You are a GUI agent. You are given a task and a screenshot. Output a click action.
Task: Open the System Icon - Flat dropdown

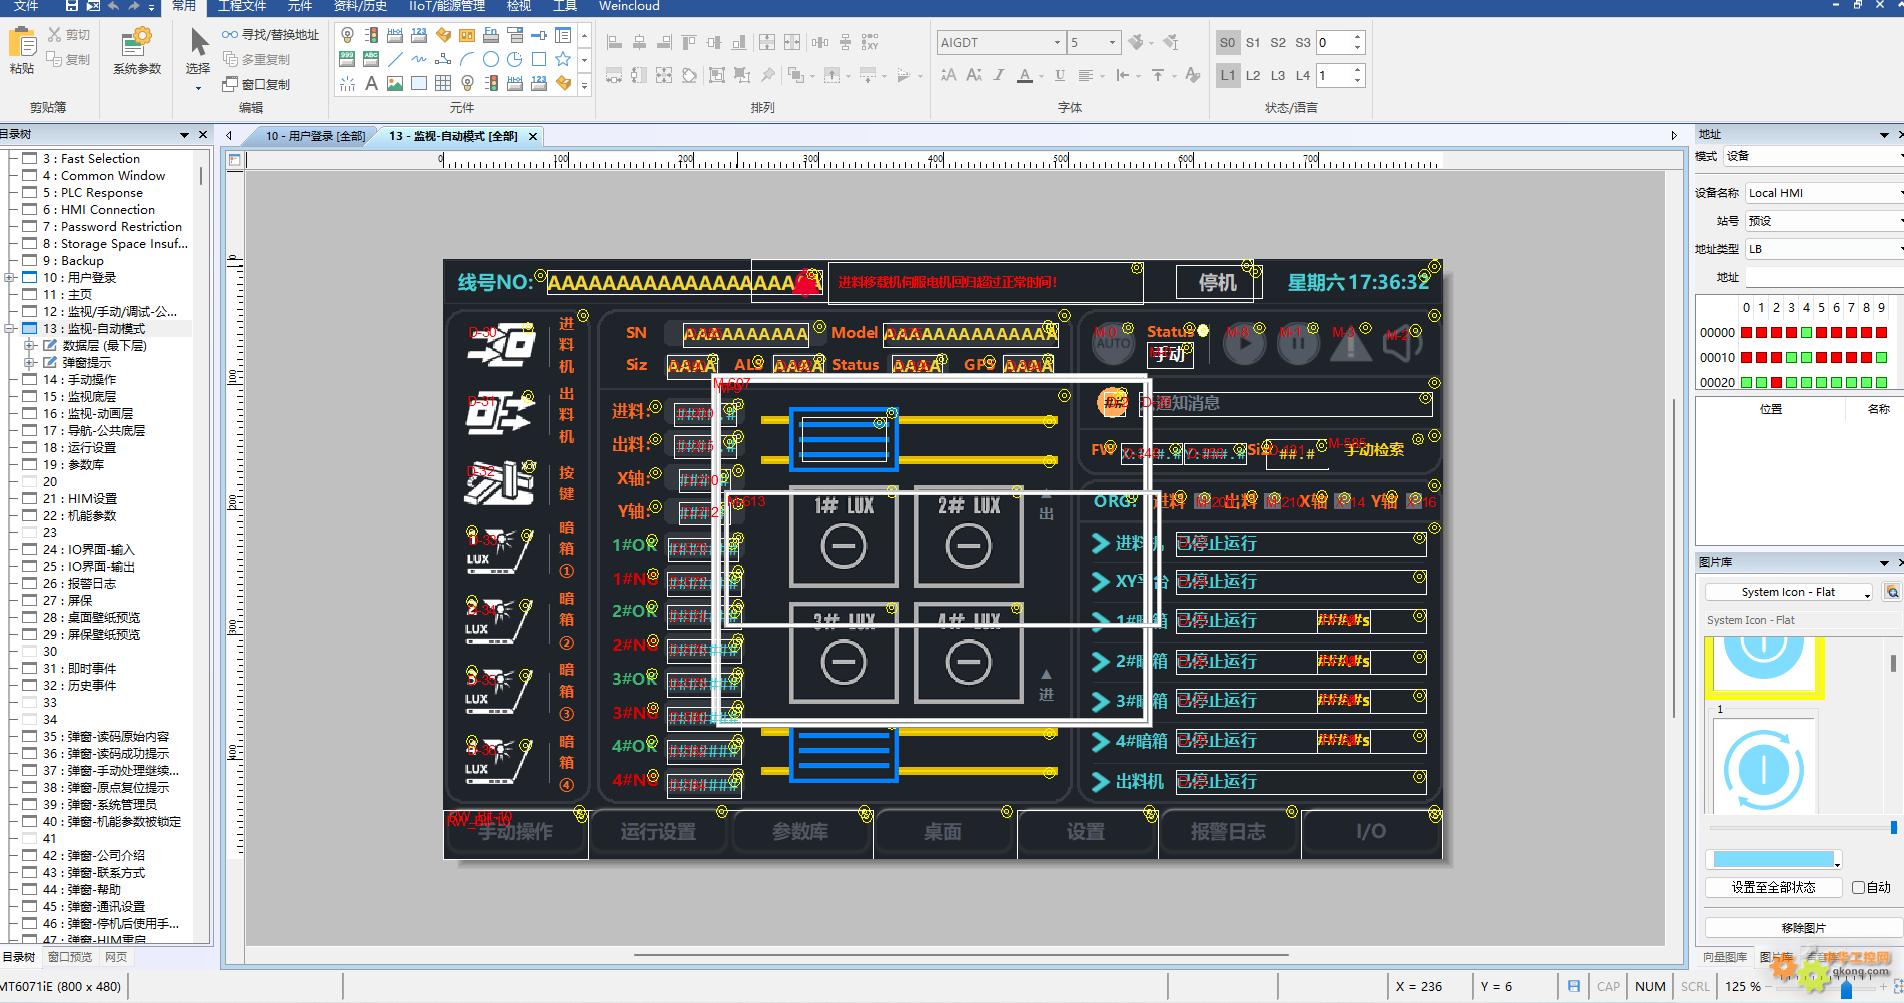(x=1789, y=592)
